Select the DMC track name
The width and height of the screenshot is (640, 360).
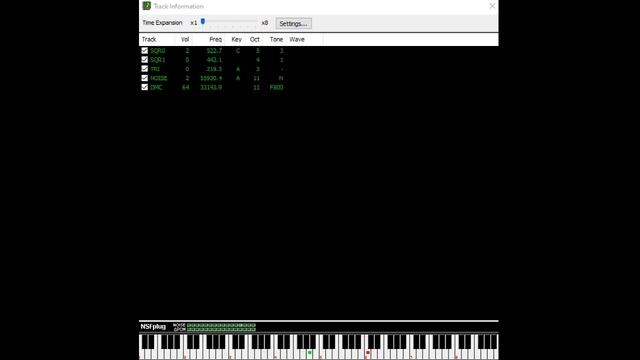(156, 87)
